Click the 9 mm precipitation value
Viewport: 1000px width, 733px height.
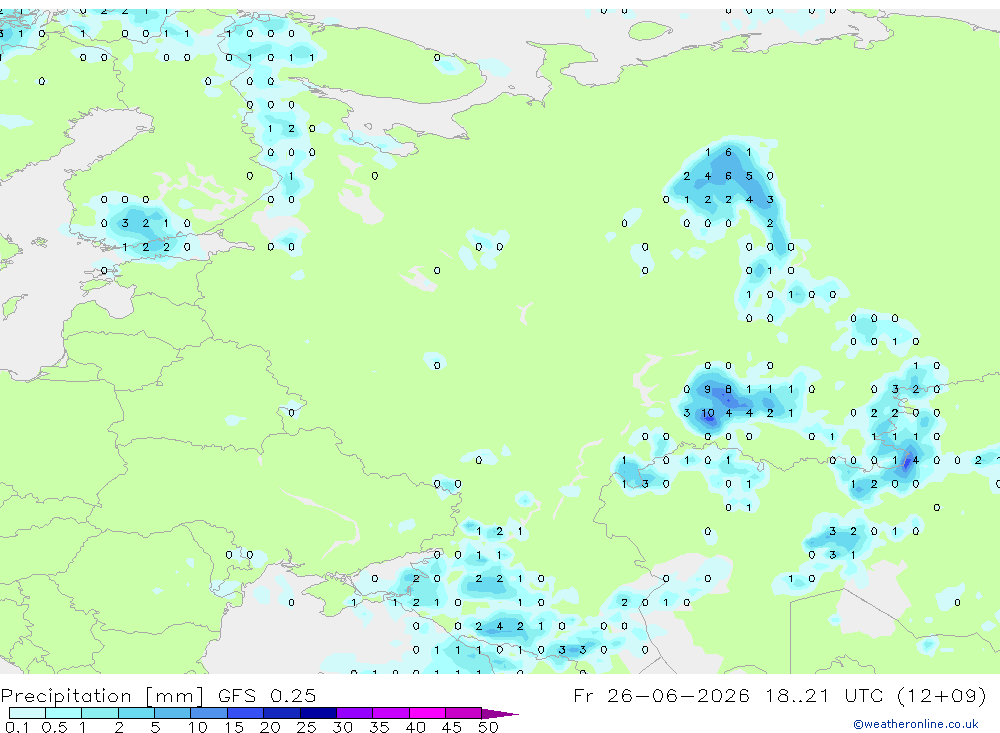point(707,389)
